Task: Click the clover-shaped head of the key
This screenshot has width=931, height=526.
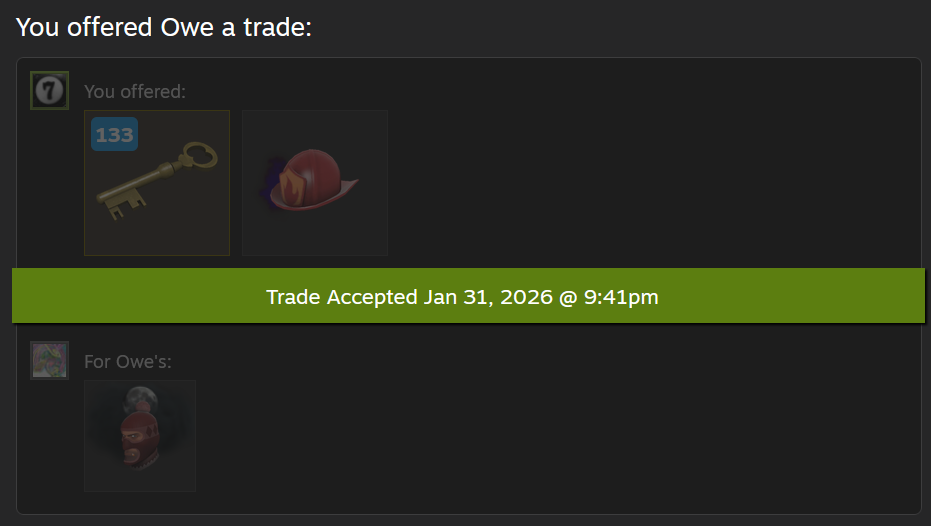Action: (x=200, y=156)
